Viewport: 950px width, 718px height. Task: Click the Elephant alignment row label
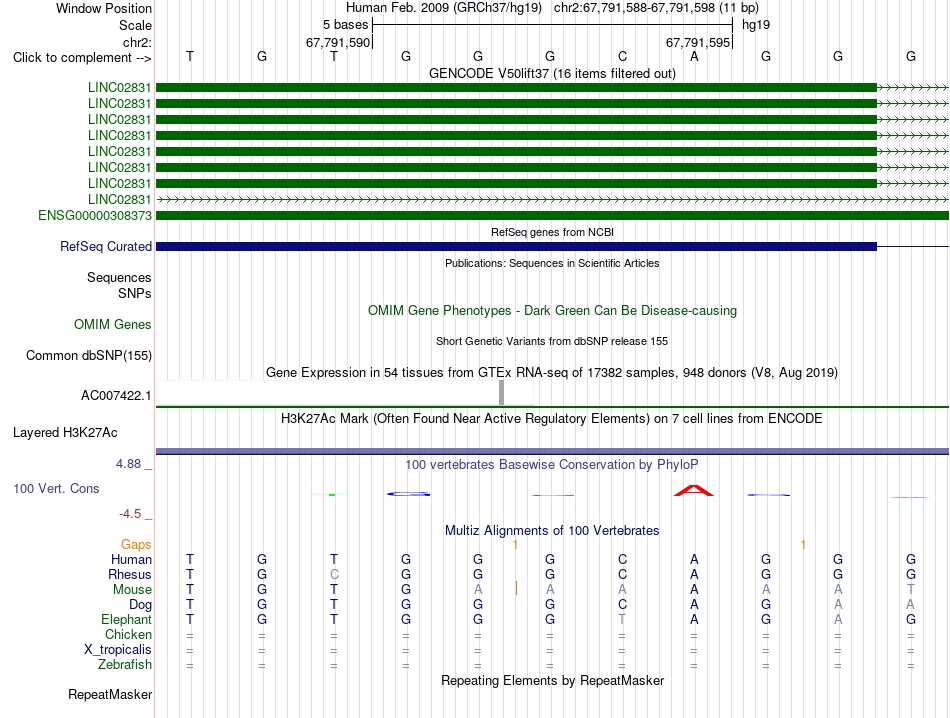(126, 619)
